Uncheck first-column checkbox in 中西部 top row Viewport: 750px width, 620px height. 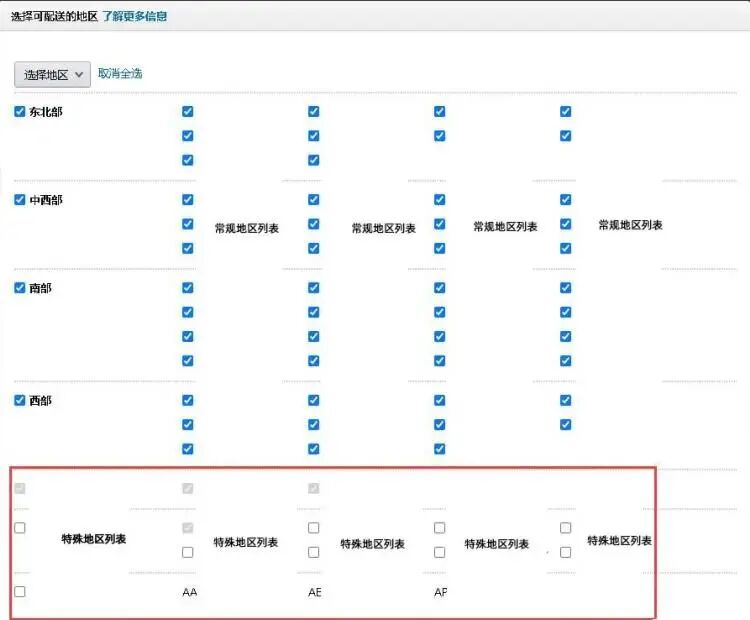[x=188, y=199]
